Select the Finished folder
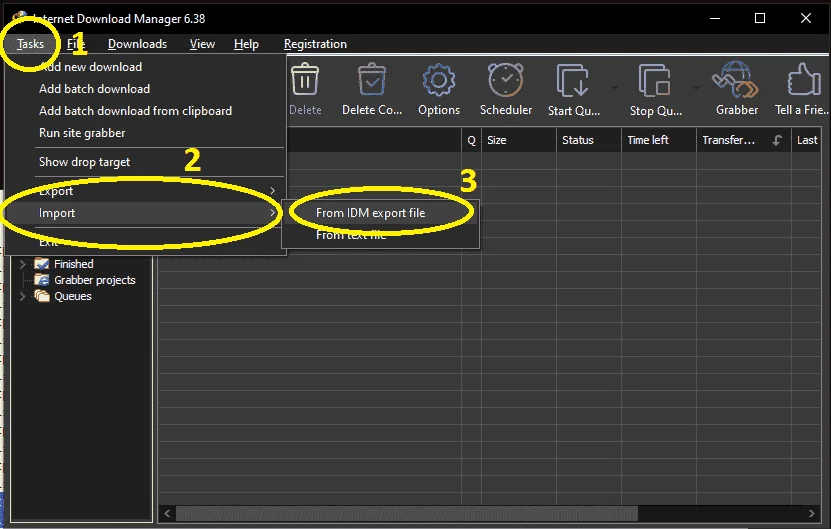This screenshot has width=831, height=529. pyautogui.click(x=64, y=264)
